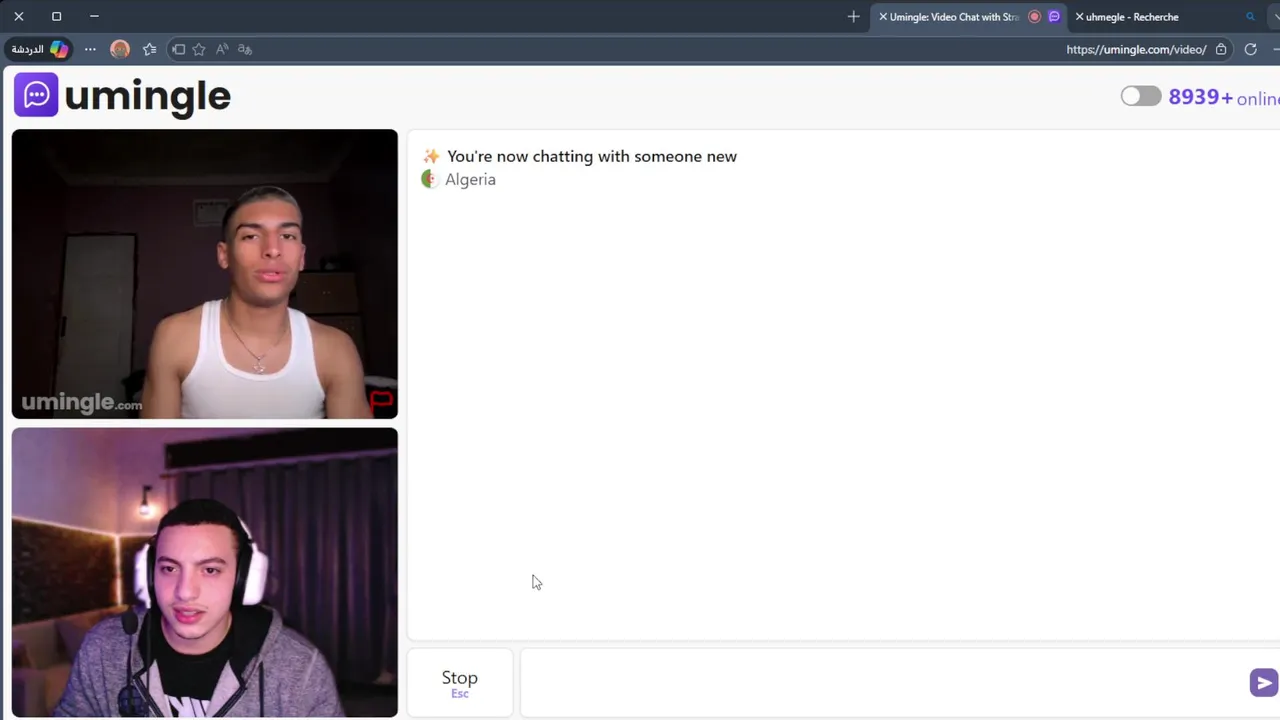
Task: Reload the page with refresh icon
Action: pyautogui.click(x=1250, y=49)
